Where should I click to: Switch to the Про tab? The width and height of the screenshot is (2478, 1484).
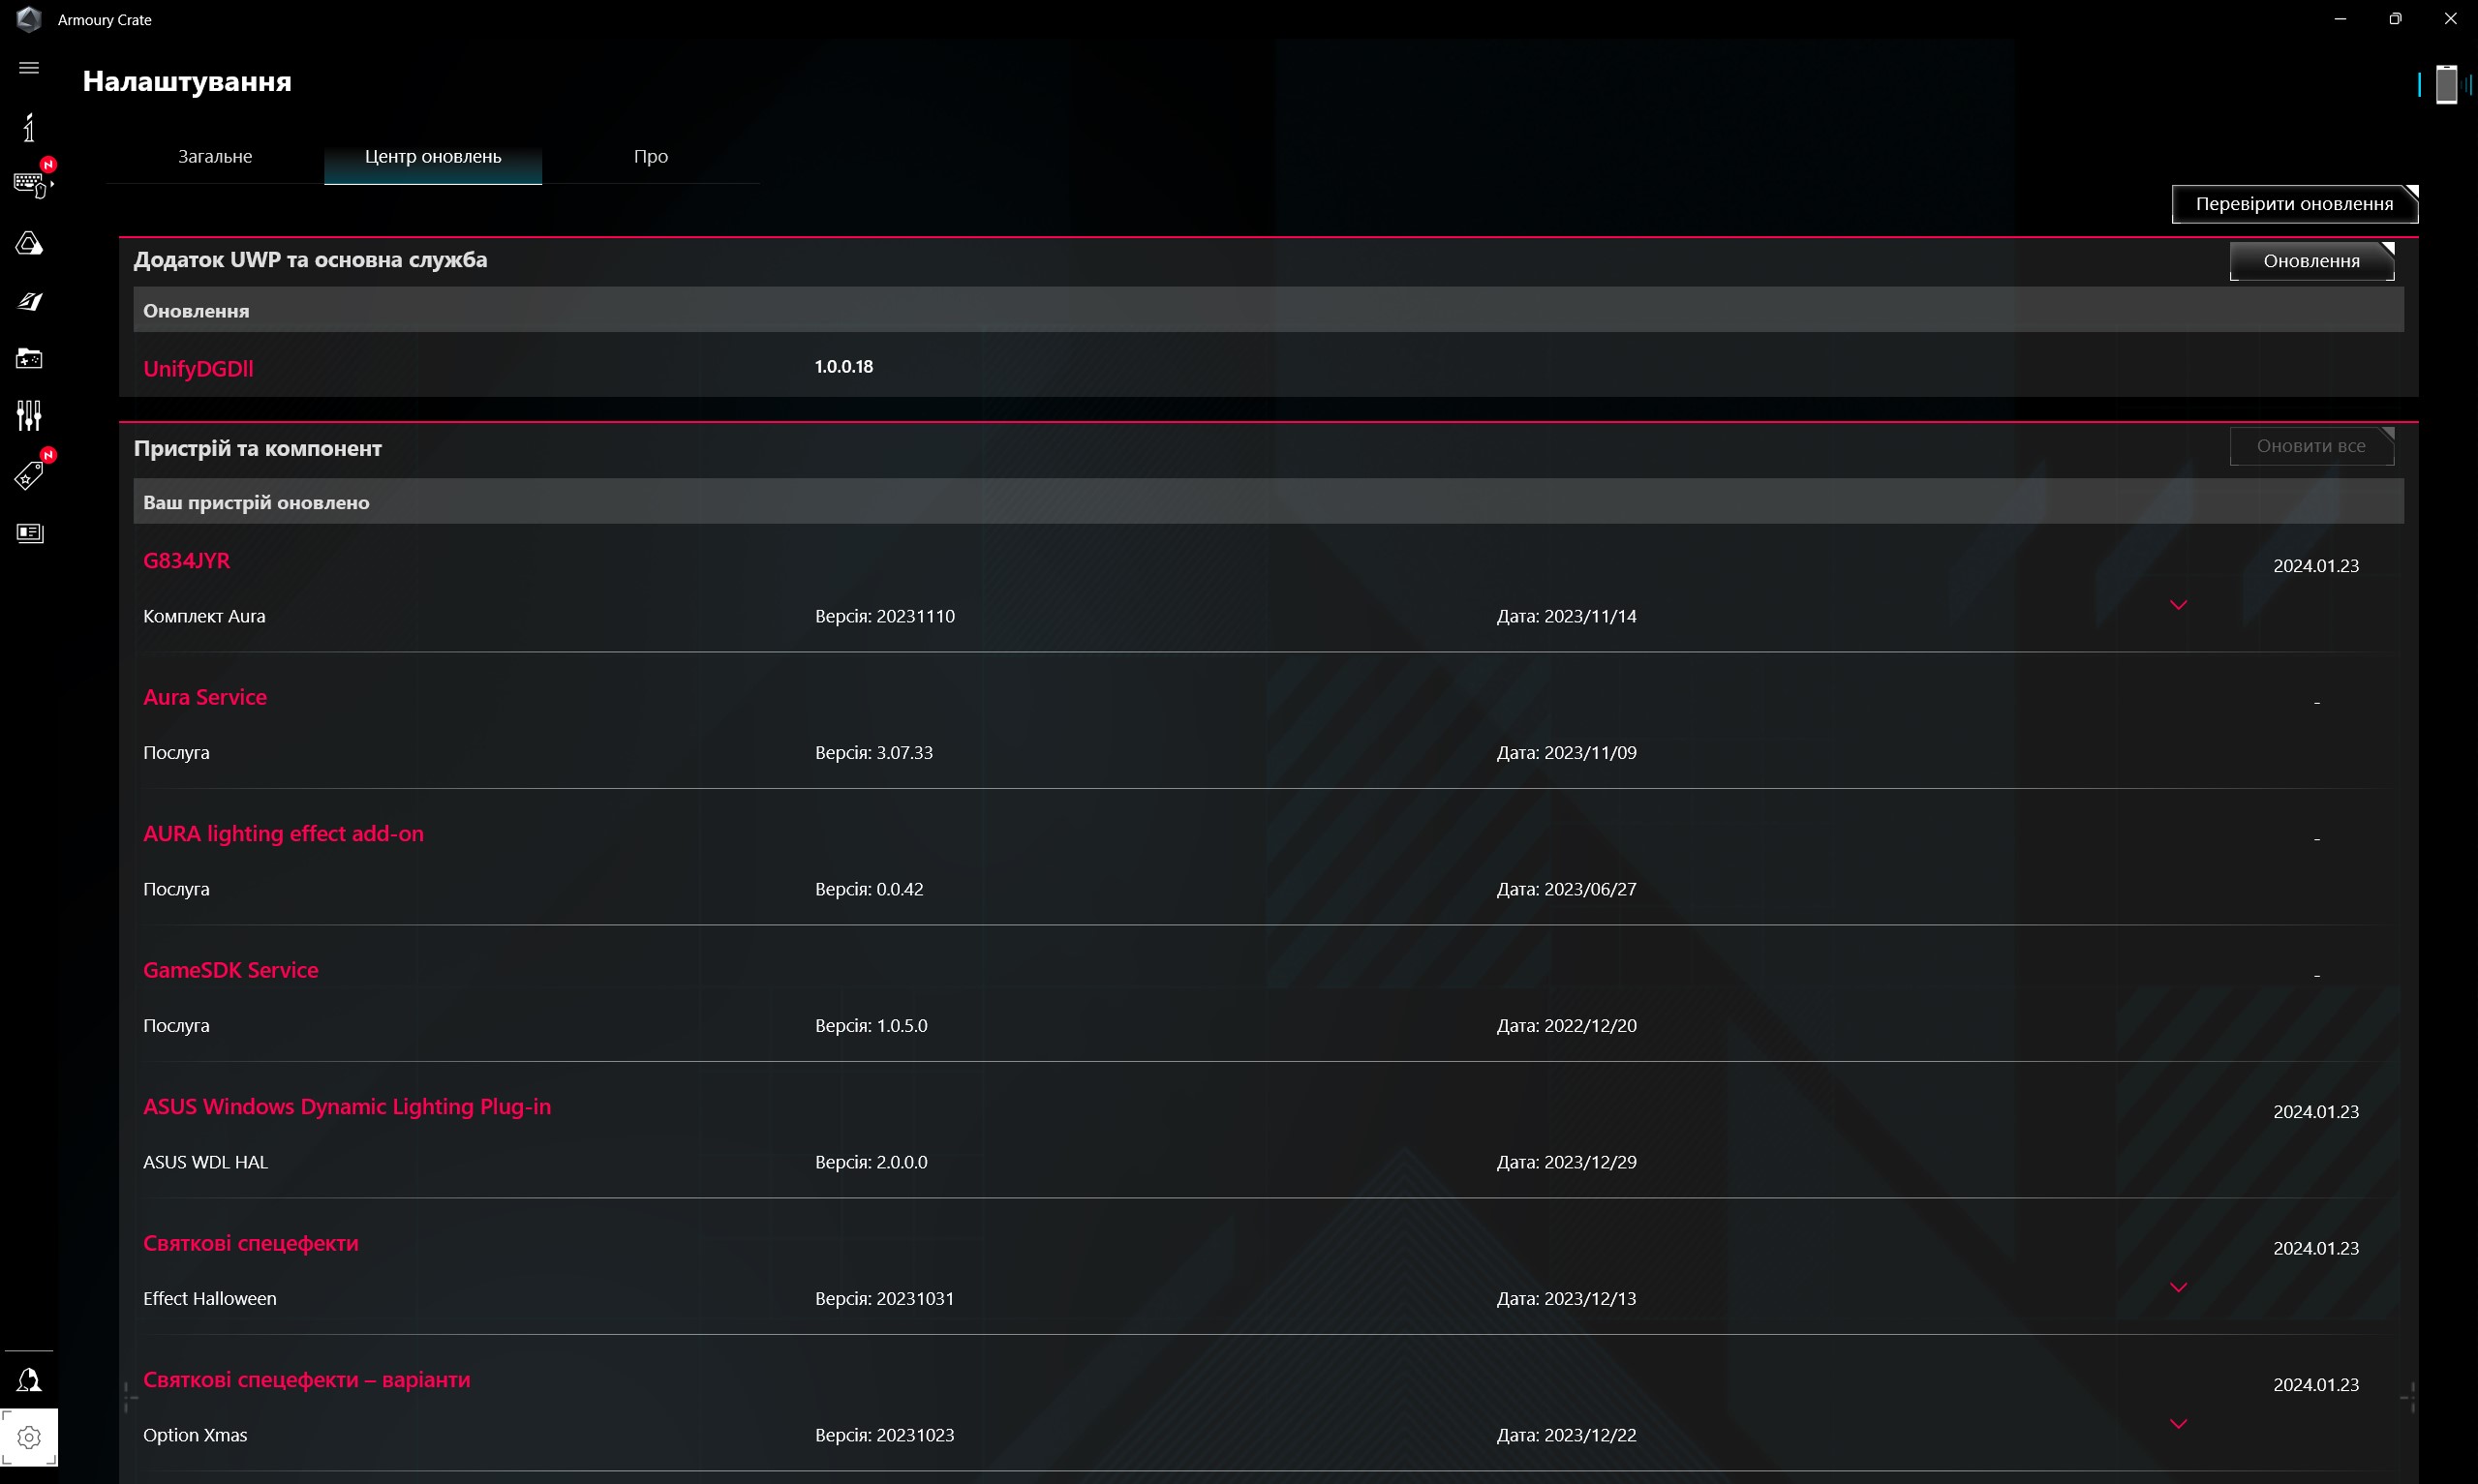(x=650, y=157)
